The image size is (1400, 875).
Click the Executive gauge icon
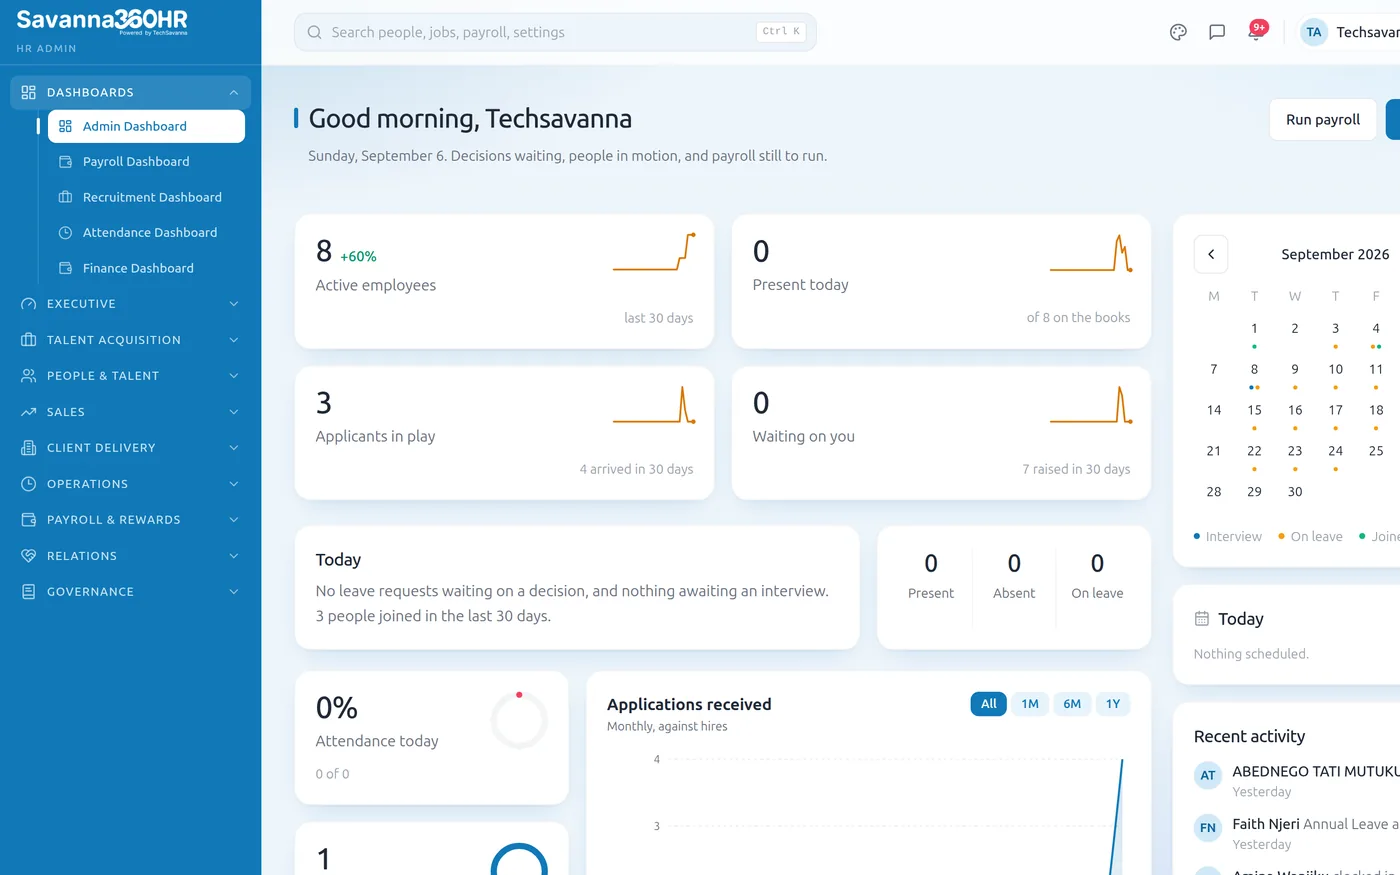[x=28, y=304]
